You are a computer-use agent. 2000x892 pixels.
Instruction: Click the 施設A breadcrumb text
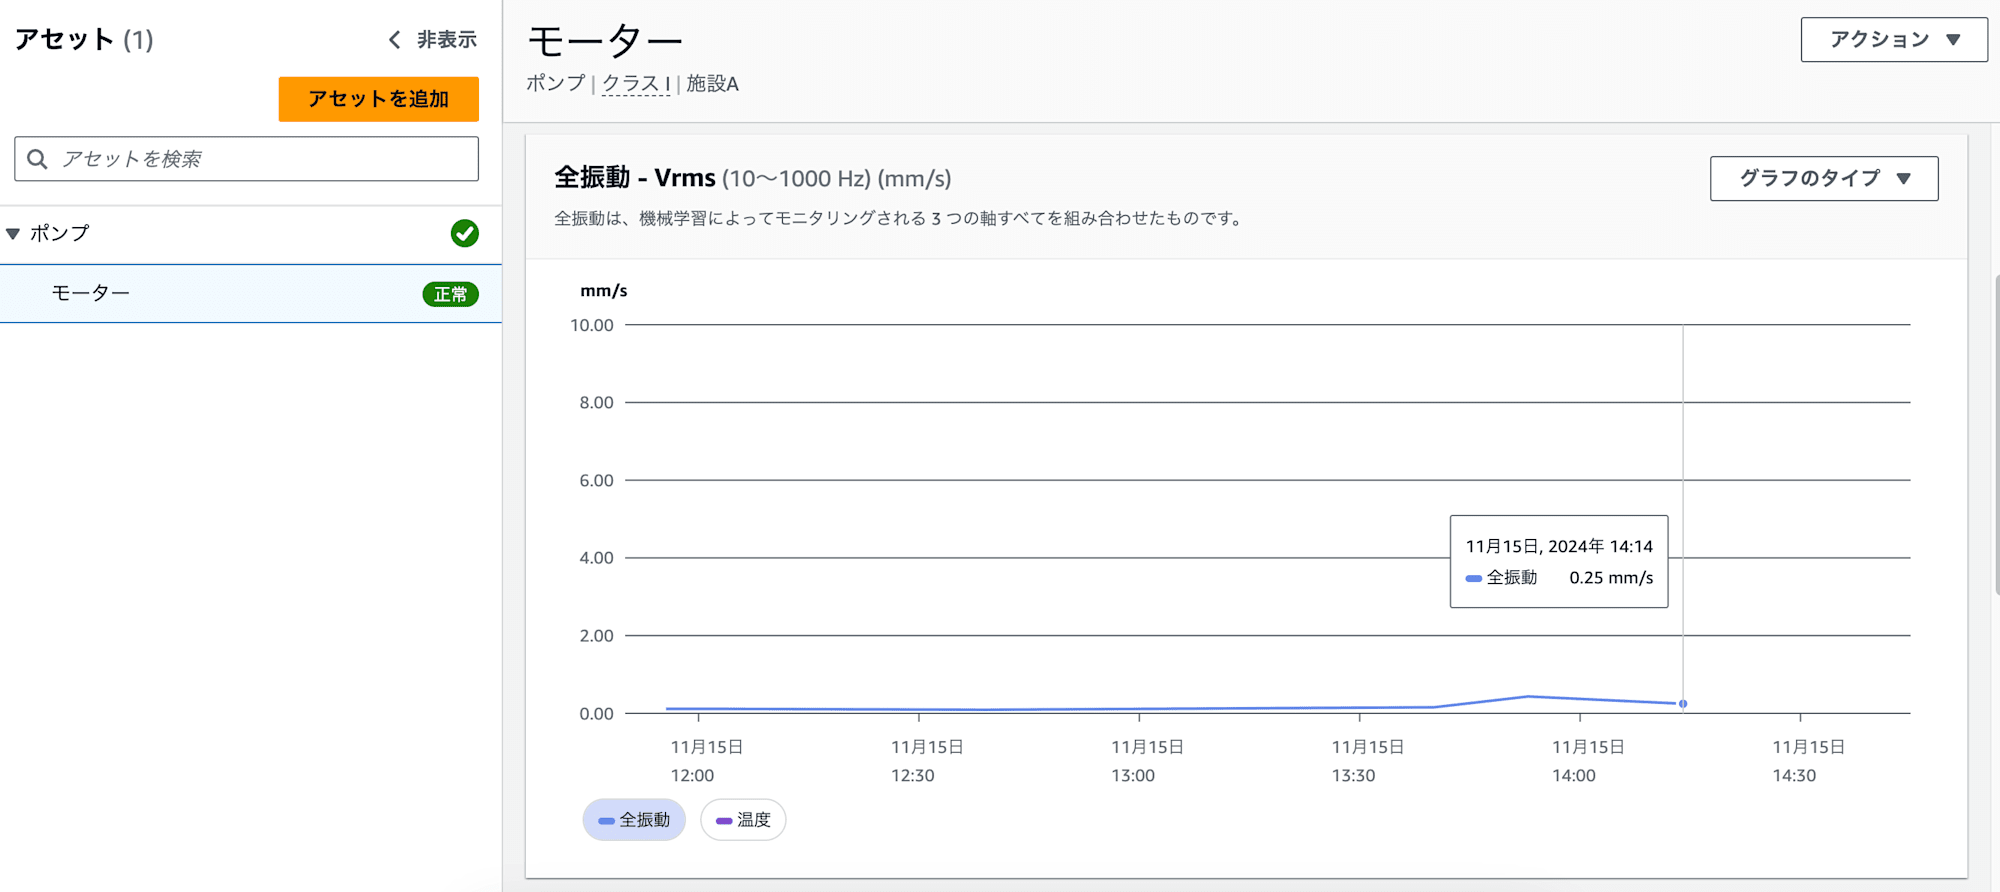[712, 84]
